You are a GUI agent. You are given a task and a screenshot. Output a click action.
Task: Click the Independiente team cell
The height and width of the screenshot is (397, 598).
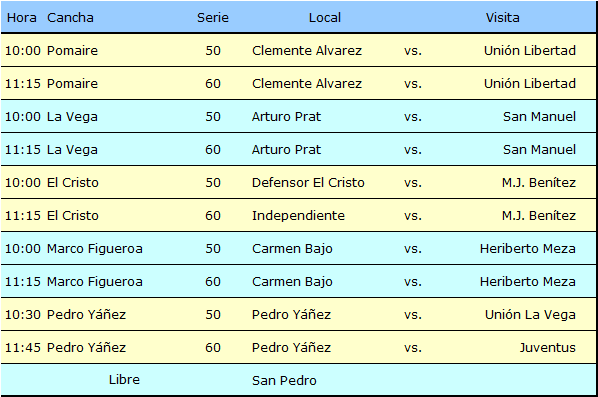coord(298,215)
